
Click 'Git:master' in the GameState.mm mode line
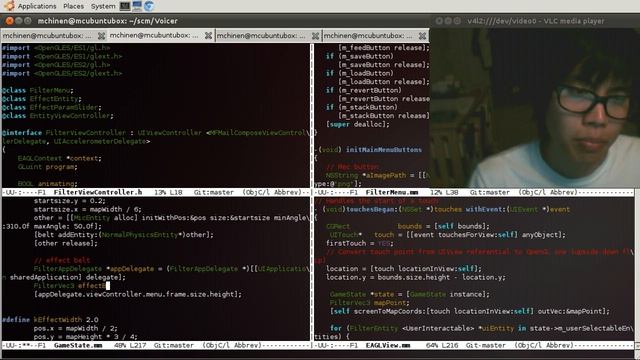(x=174, y=345)
